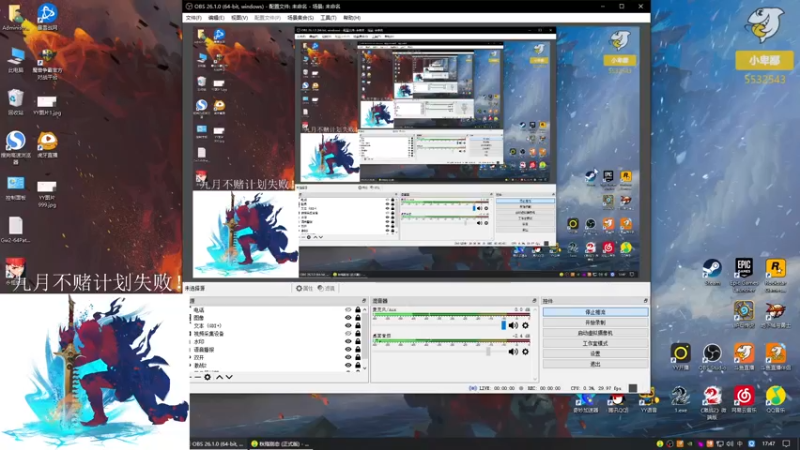Open source properties gear below sources list
Viewport: 800px width, 450px height.
(207, 377)
